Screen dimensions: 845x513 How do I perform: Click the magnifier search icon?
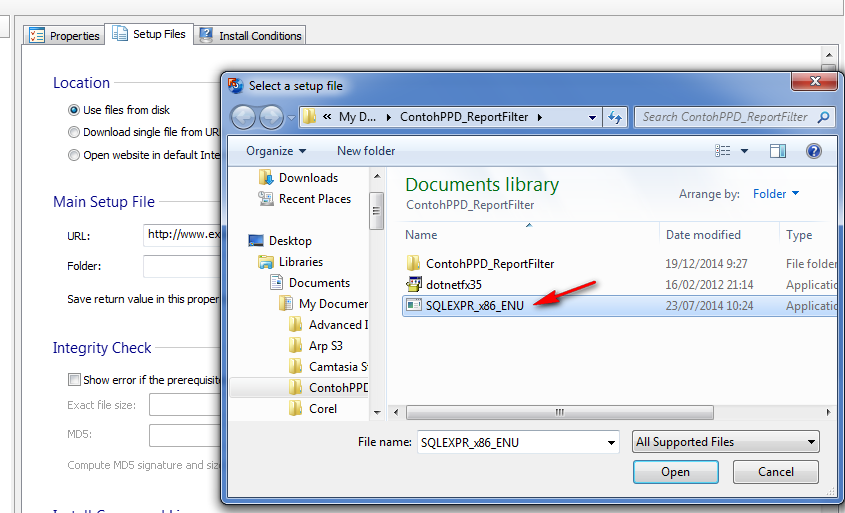click(x=823, y=117)
